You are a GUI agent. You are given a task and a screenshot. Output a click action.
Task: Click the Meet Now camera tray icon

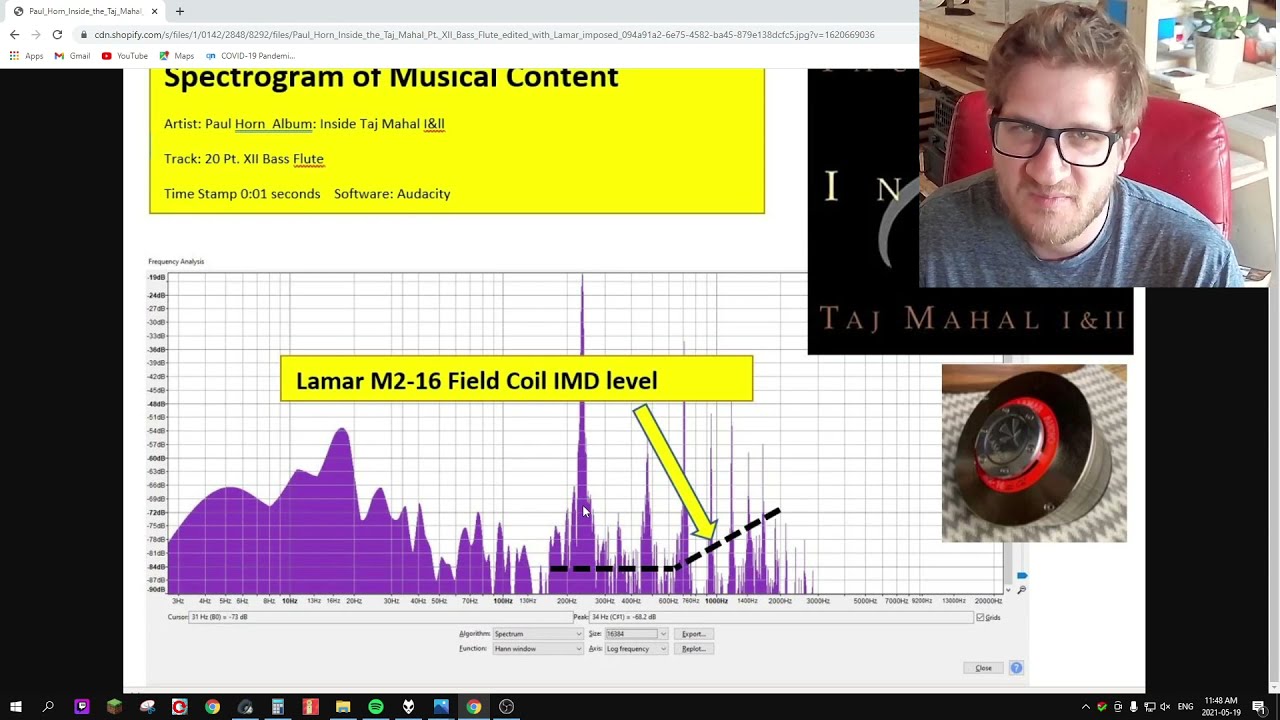tap(1118, 707)
